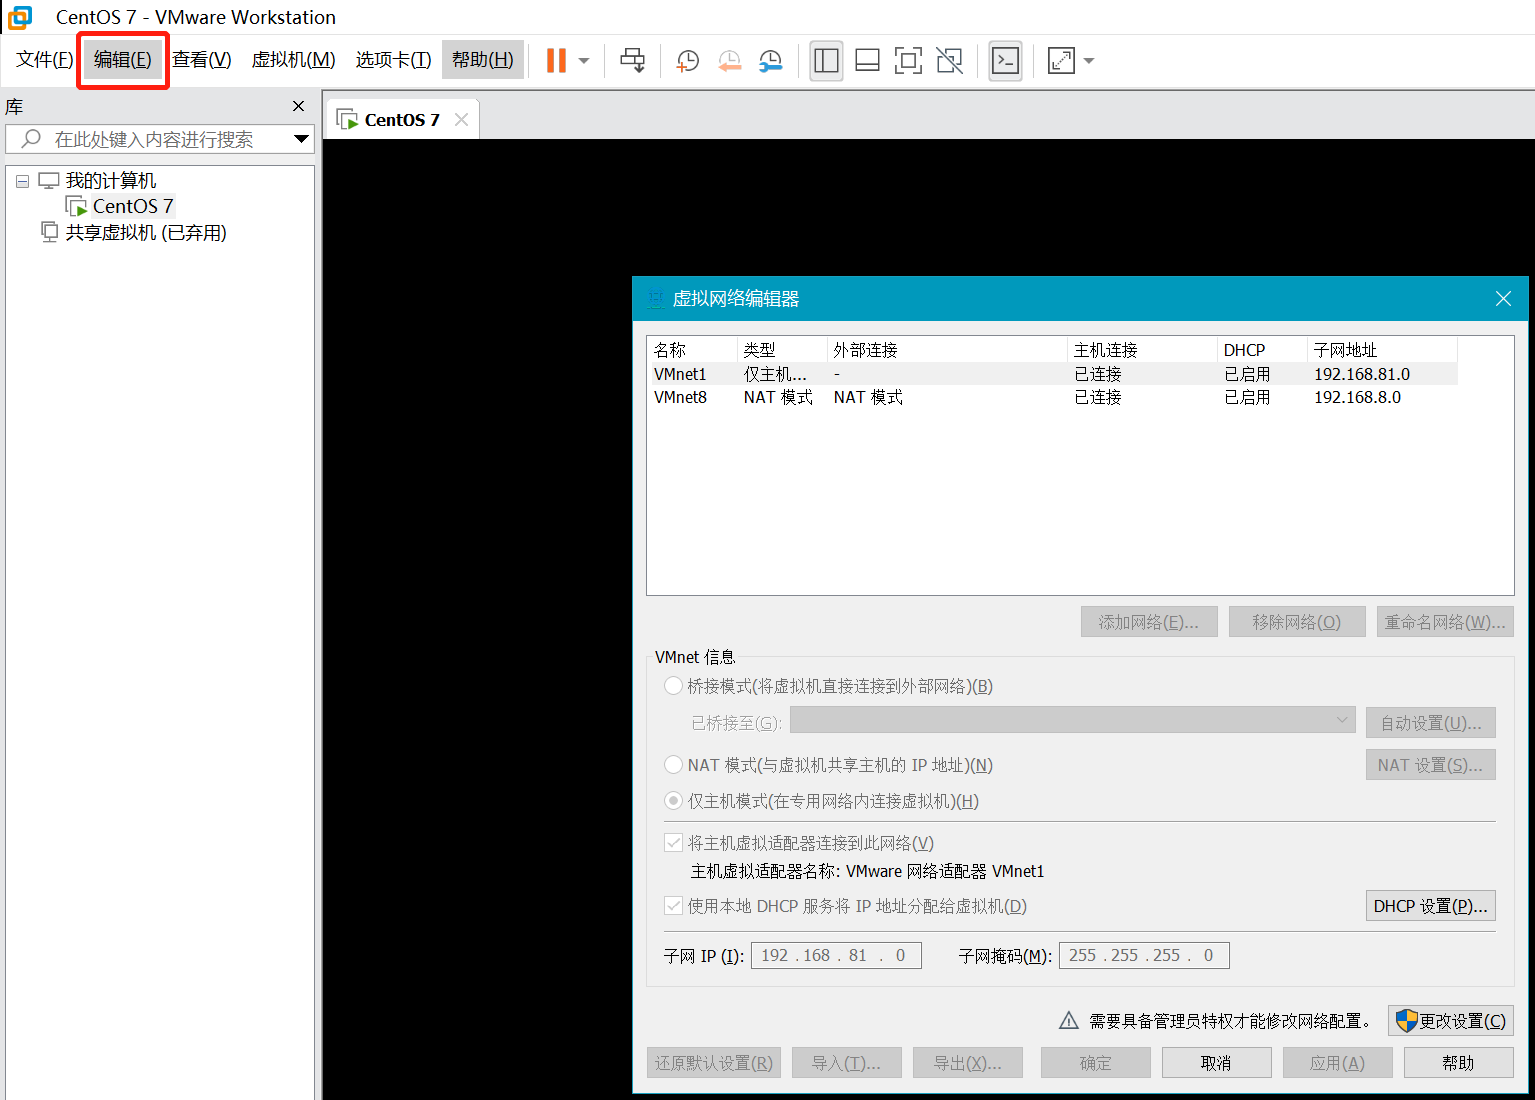Click the search magnifier icon in library
Screen dimensions: 1535x1100
click(31, 139)
